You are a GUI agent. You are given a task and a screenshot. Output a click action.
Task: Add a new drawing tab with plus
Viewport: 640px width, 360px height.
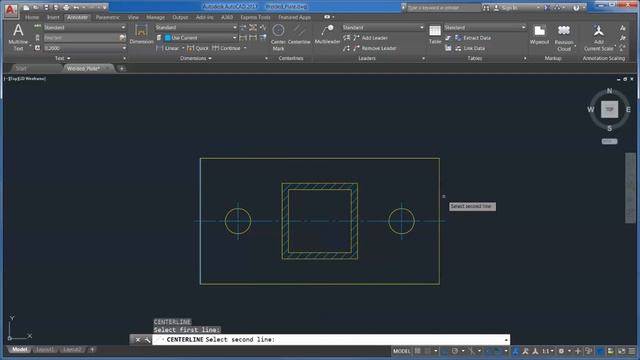click(122, 69)
